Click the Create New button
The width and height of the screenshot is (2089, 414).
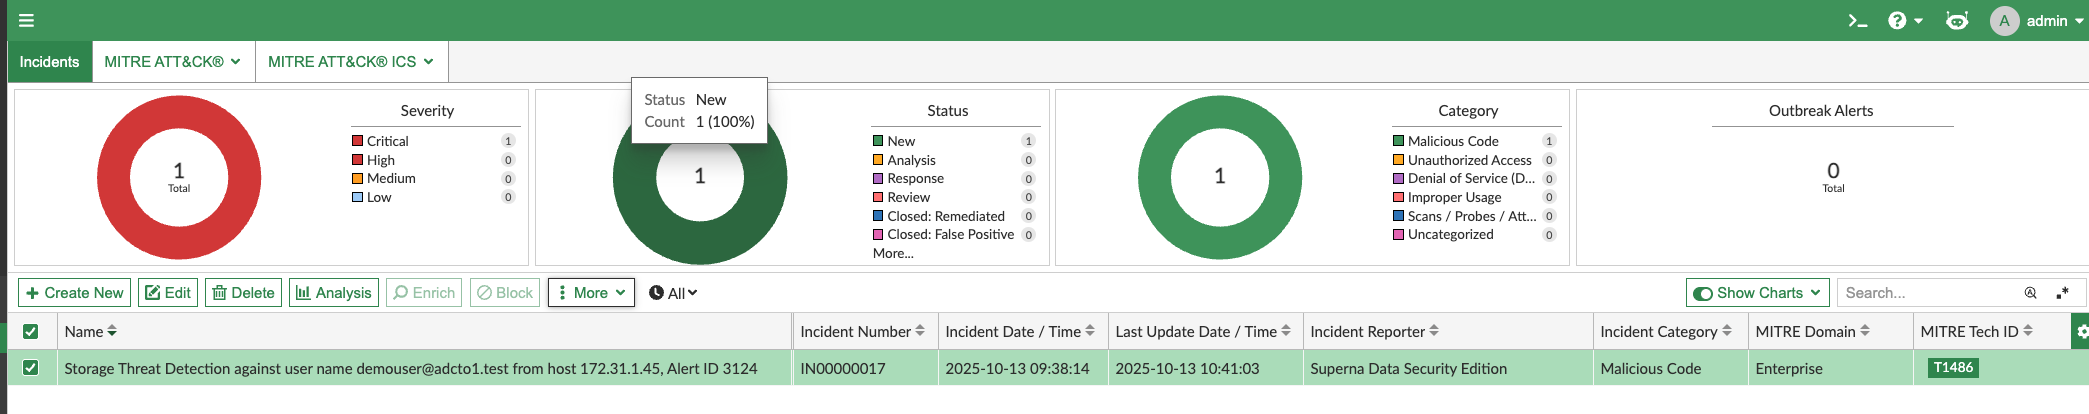click(x=75, y=293)
